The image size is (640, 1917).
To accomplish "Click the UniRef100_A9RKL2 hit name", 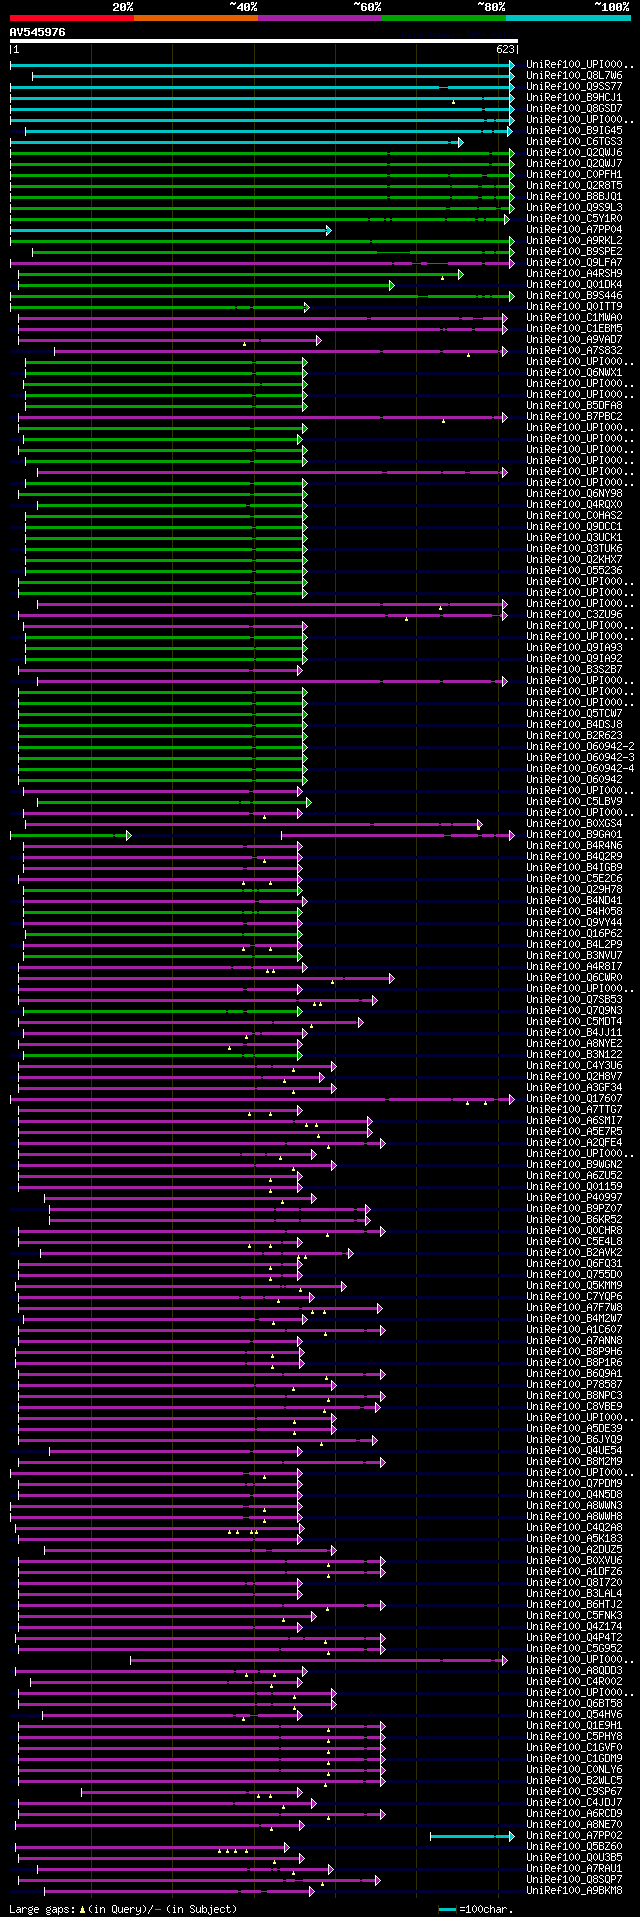I will tap(574, 241).
